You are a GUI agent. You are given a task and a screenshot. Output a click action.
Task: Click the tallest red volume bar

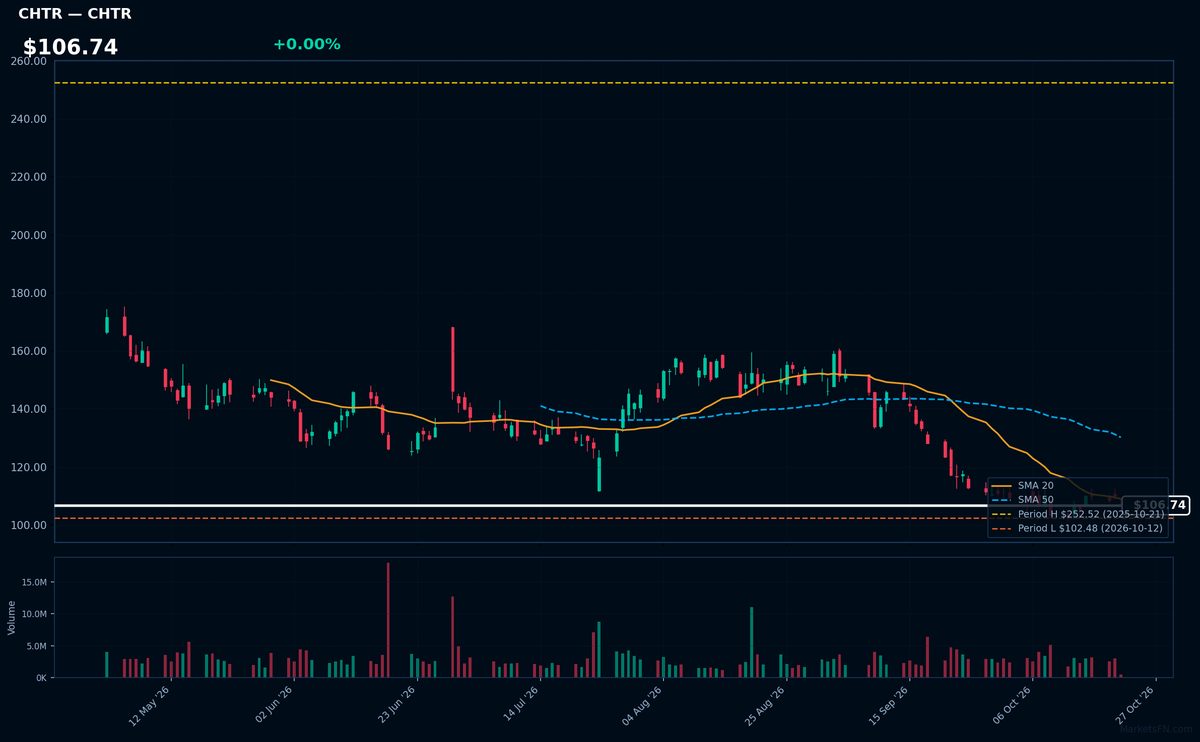pyautogui.click(x=388, y=620)
